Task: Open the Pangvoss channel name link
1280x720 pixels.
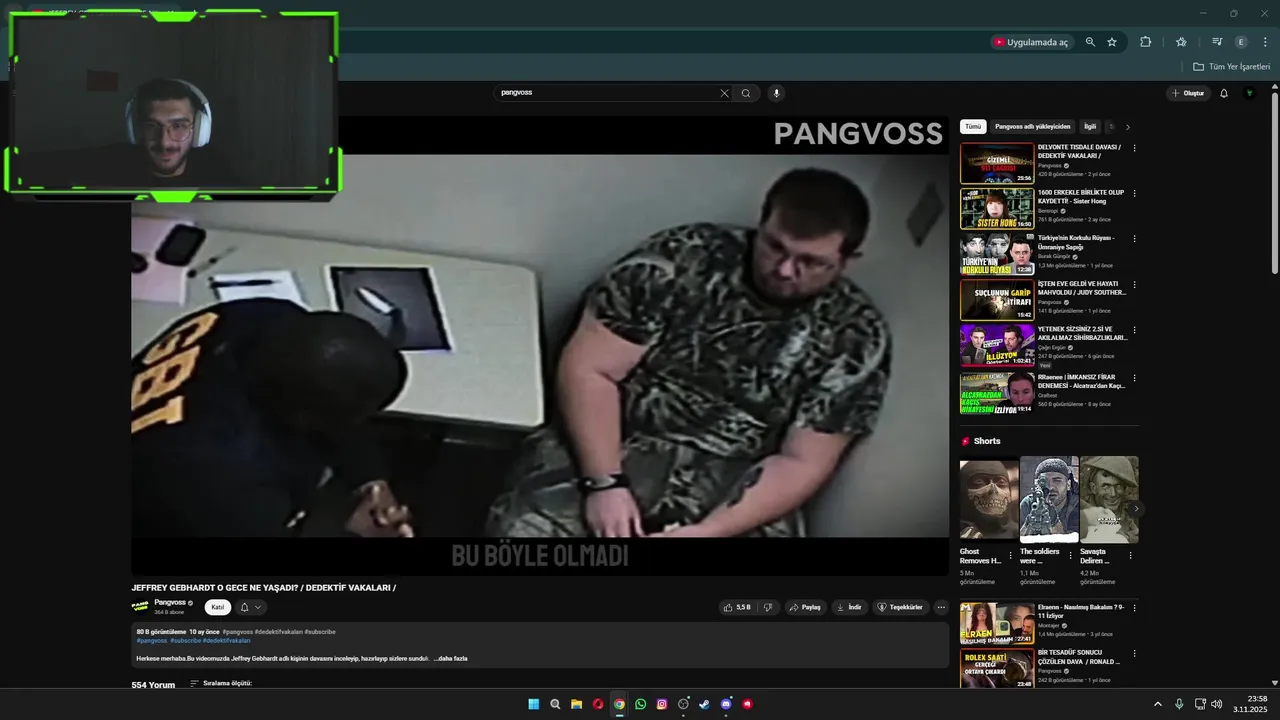Action: click(170, 602)
